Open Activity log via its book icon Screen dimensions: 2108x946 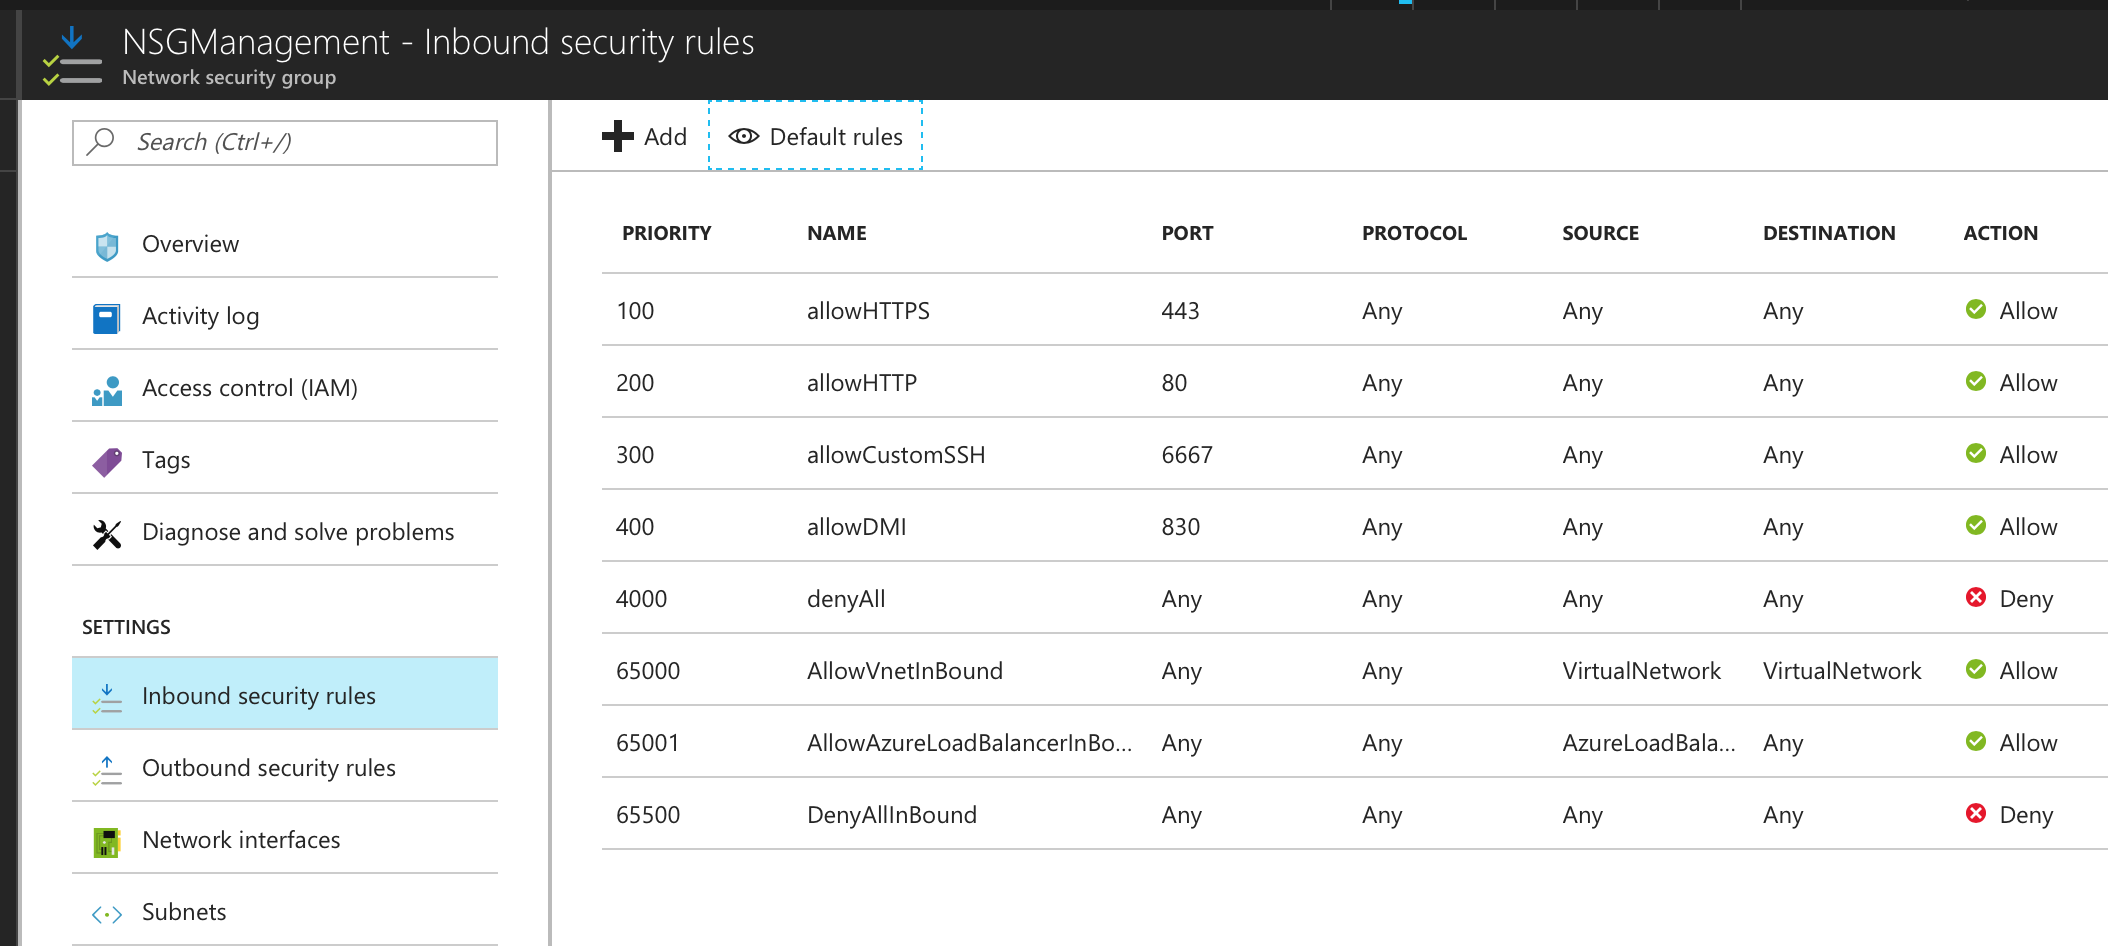(107, 316)
